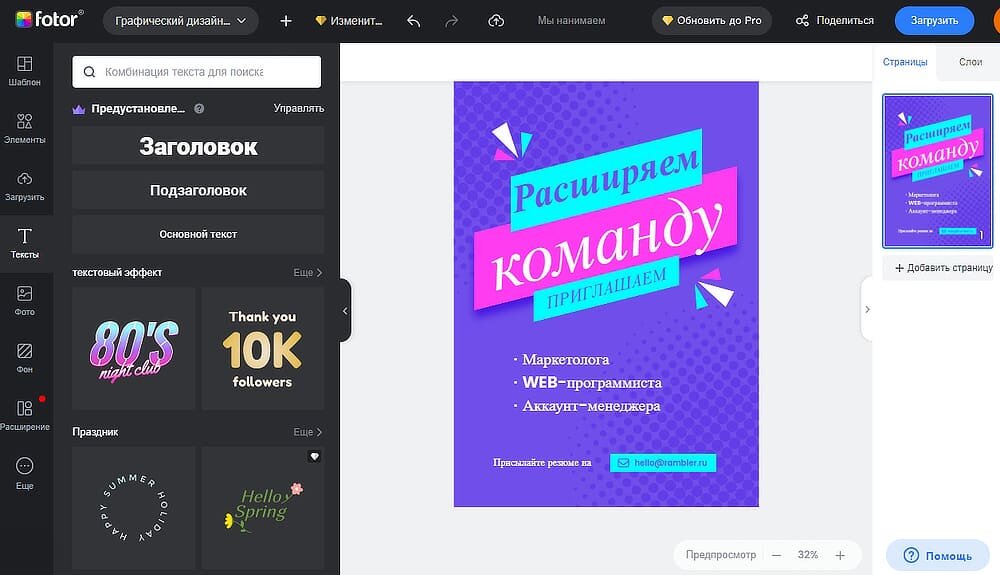Select the Тексты text tool
This screenshot has height=575, width=1000.
pos(24,243)
